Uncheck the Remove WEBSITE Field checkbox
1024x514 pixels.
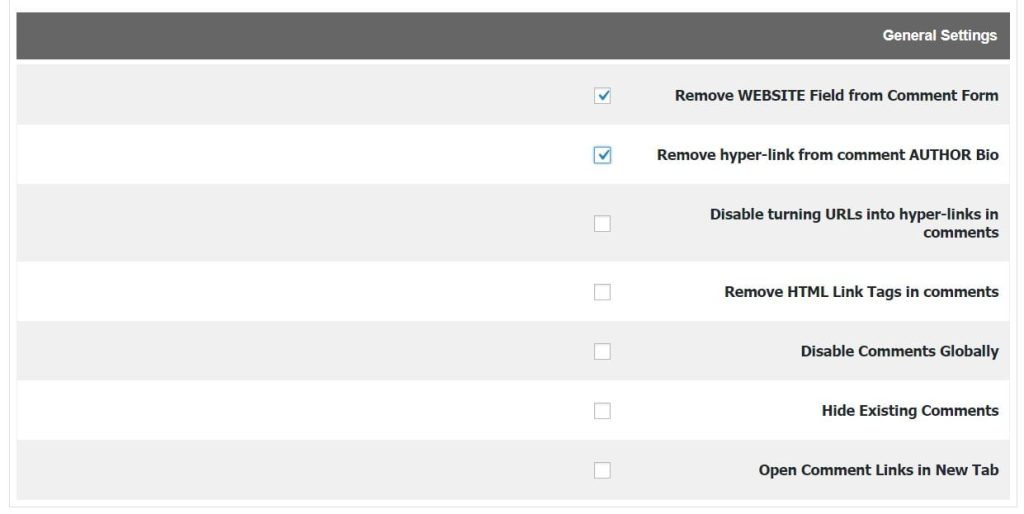pyautogui.click(x=602, y=95)
